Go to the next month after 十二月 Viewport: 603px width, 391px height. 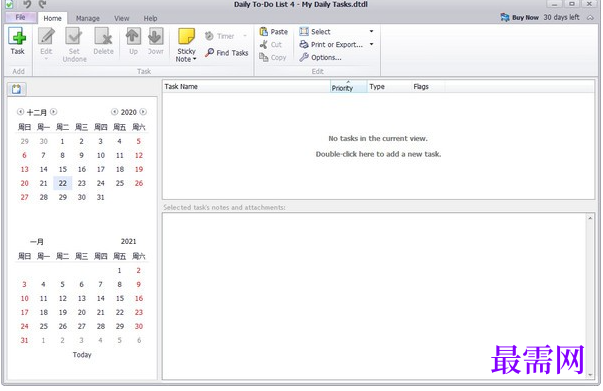point(53,112)
